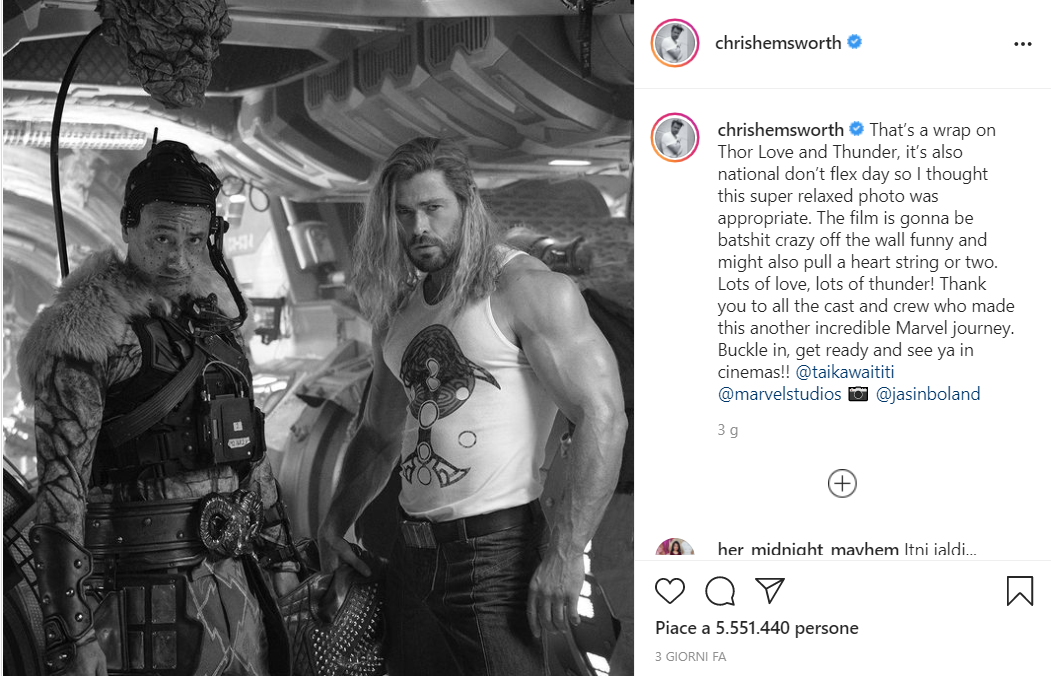This screenshot has width=1051, height=676.
Task: View likes list 'Piace a 5.551.440 persone'
Action: pyautogui.click(x=757, y=628)
